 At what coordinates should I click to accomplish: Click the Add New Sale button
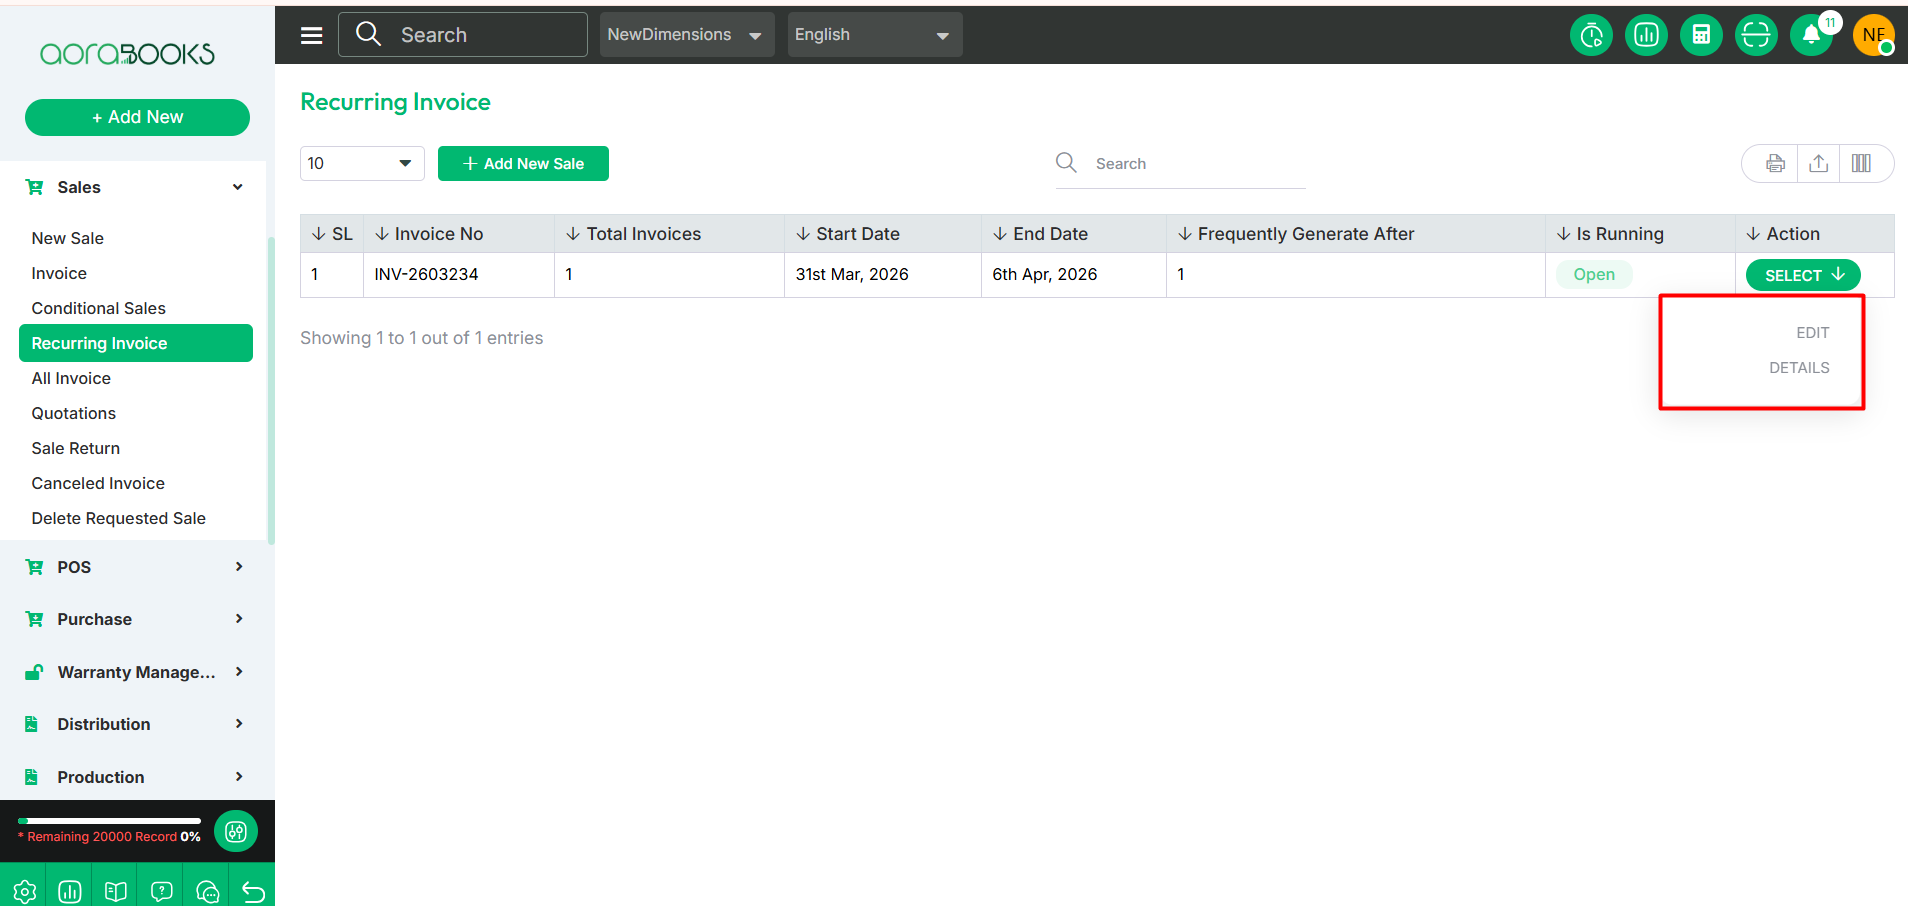(x=523, y=163)
